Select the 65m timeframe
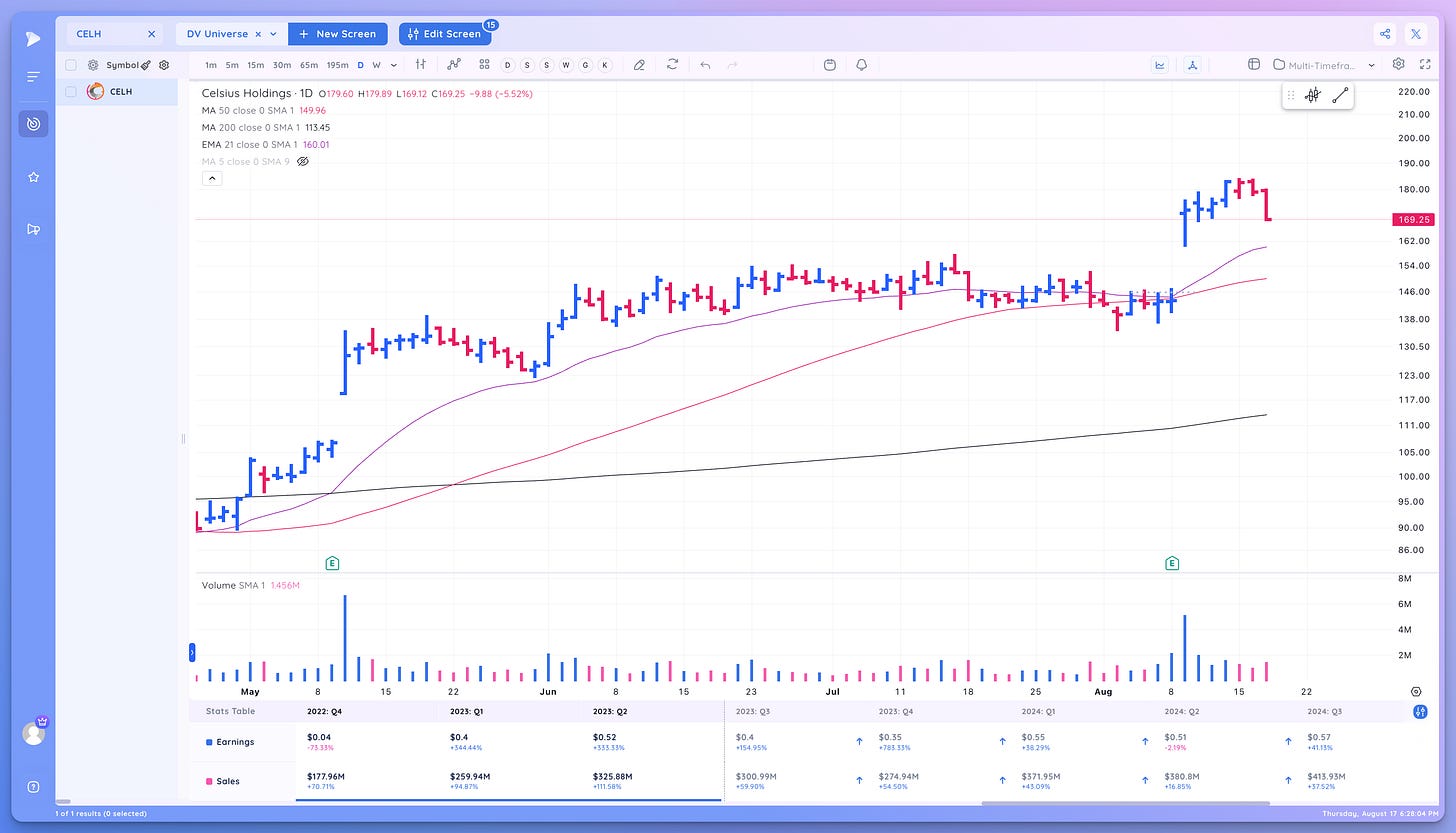Image resolution: width=1456 pixels, height=833 pixels. coord(309,65)
